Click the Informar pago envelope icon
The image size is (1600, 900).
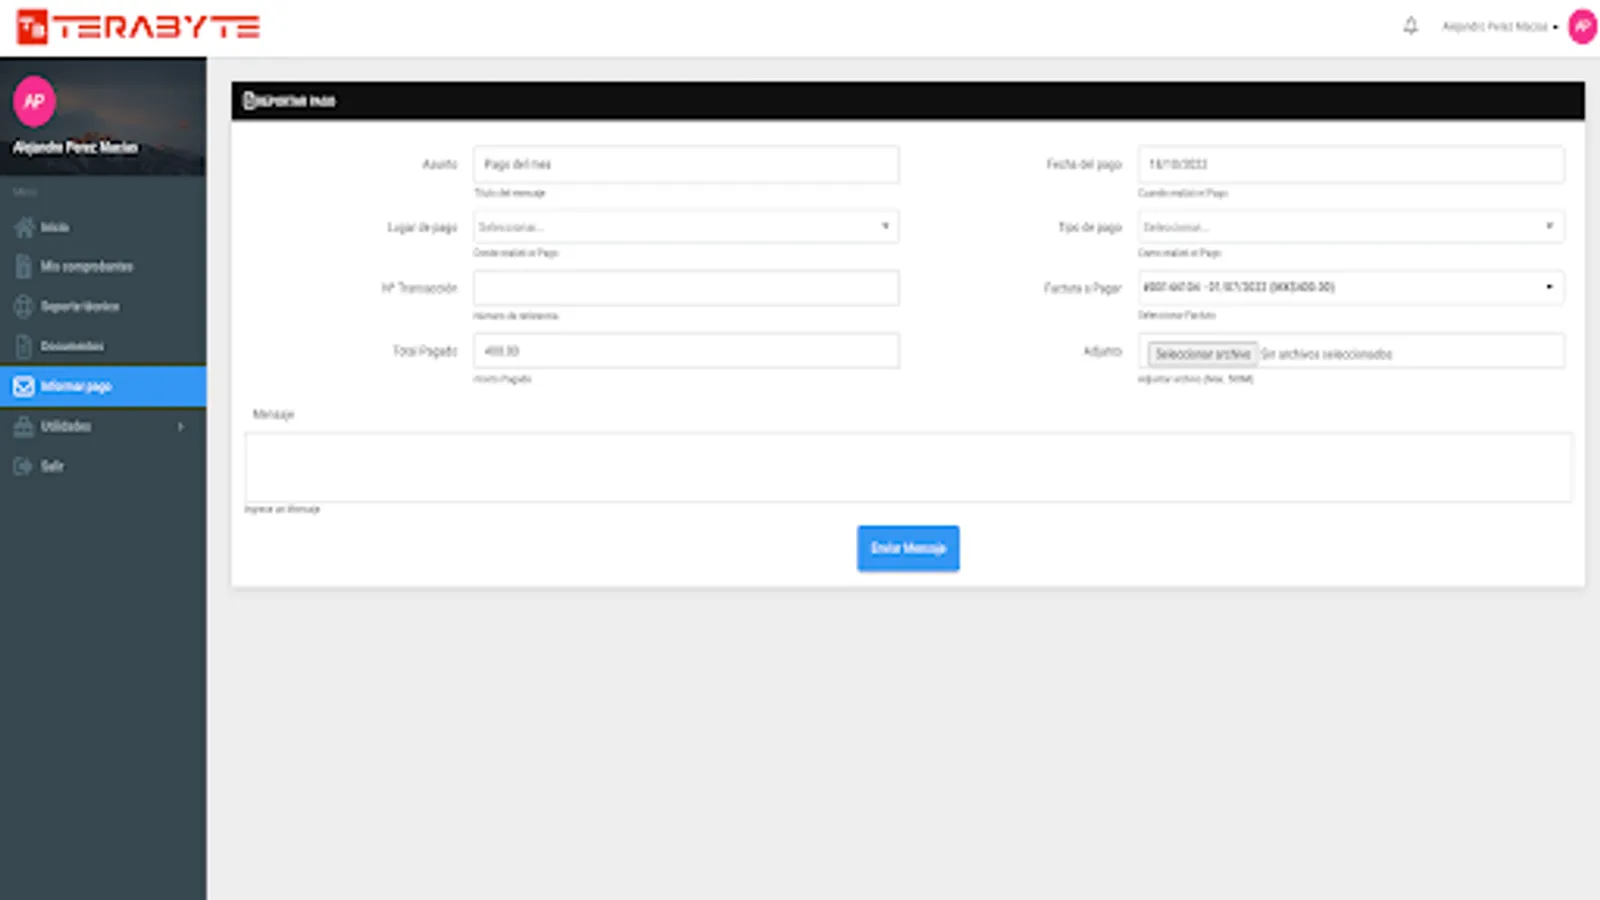(24, 386)
